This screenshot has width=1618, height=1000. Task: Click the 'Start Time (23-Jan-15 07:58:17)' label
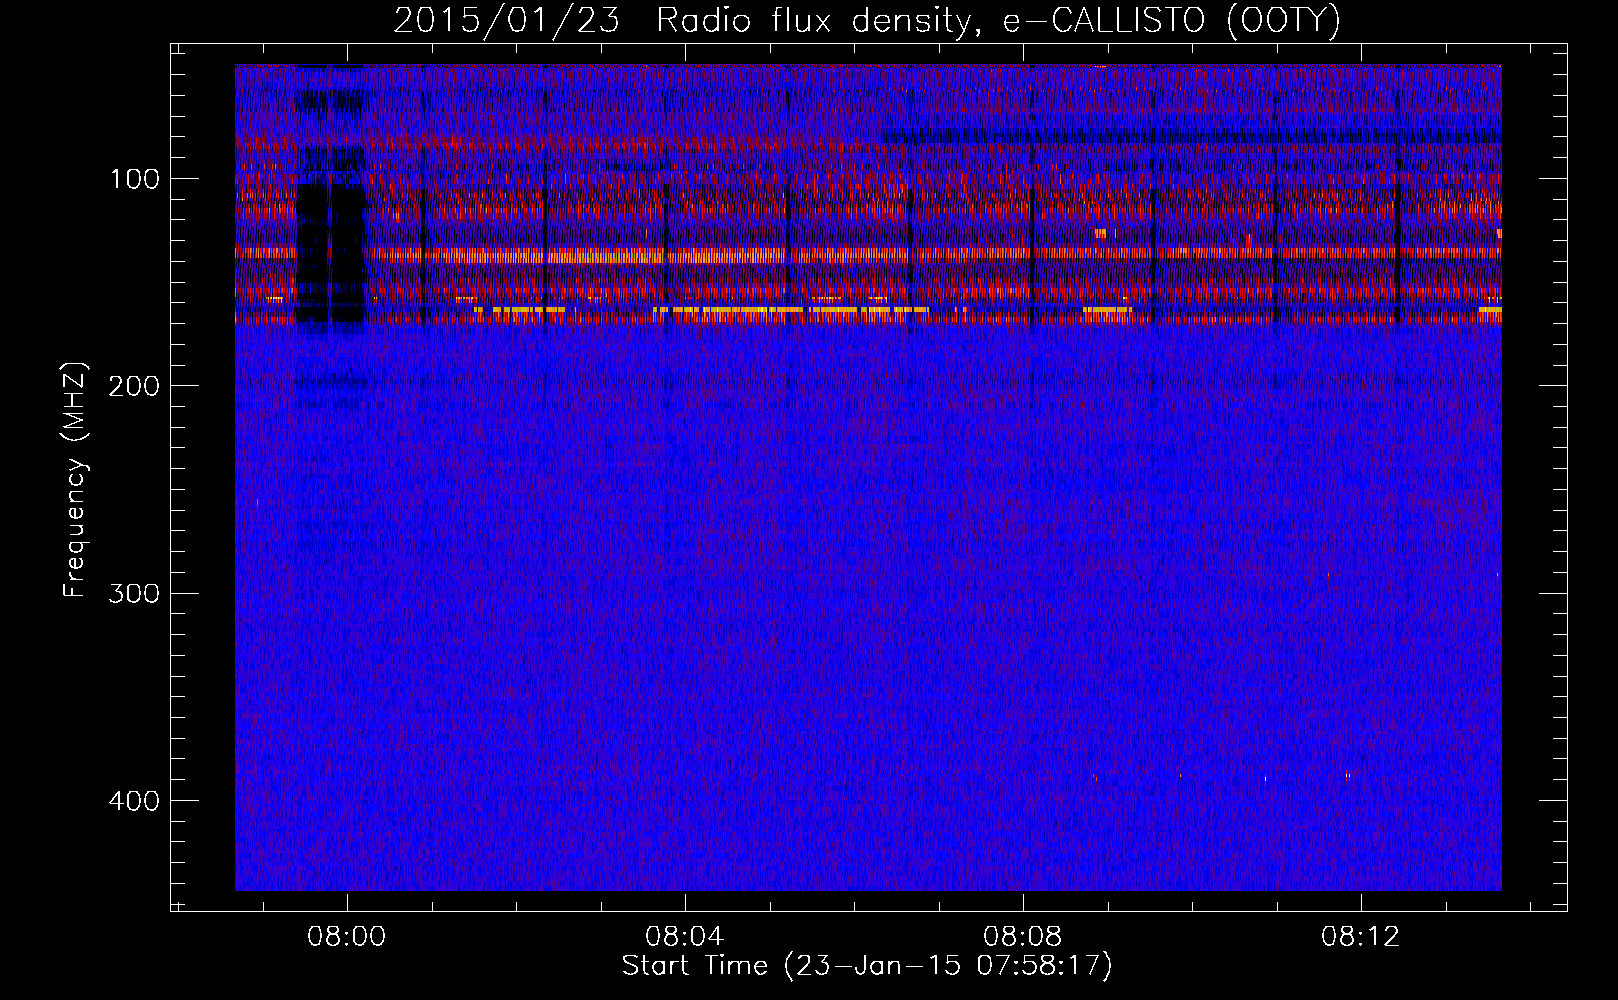click(x=867, y=966)
